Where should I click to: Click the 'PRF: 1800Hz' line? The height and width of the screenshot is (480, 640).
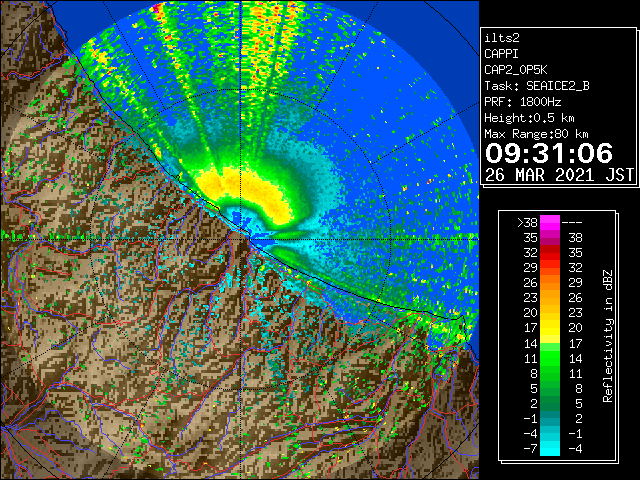(x=523, y=102)
